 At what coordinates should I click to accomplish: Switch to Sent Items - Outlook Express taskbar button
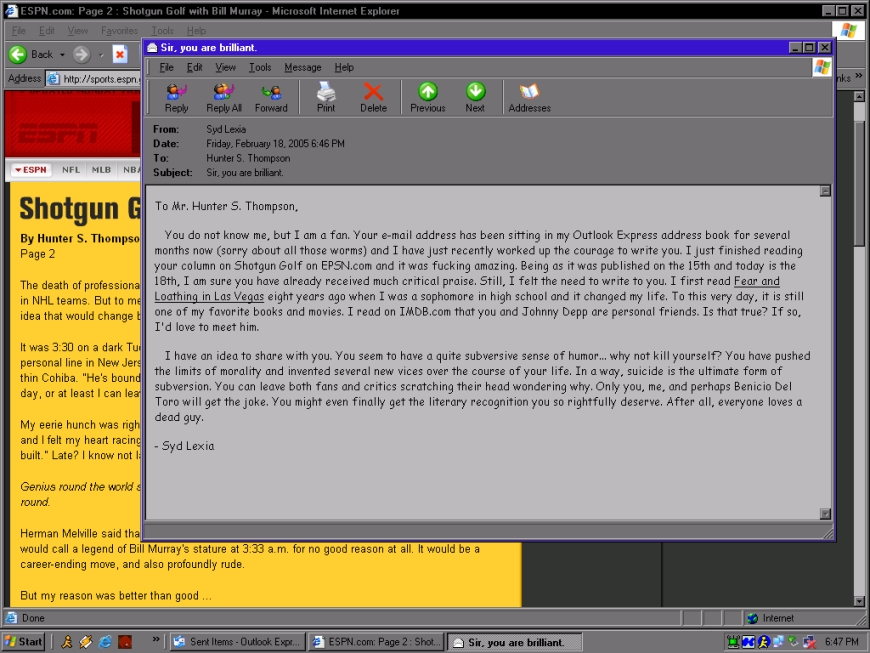tap(237, 642)
